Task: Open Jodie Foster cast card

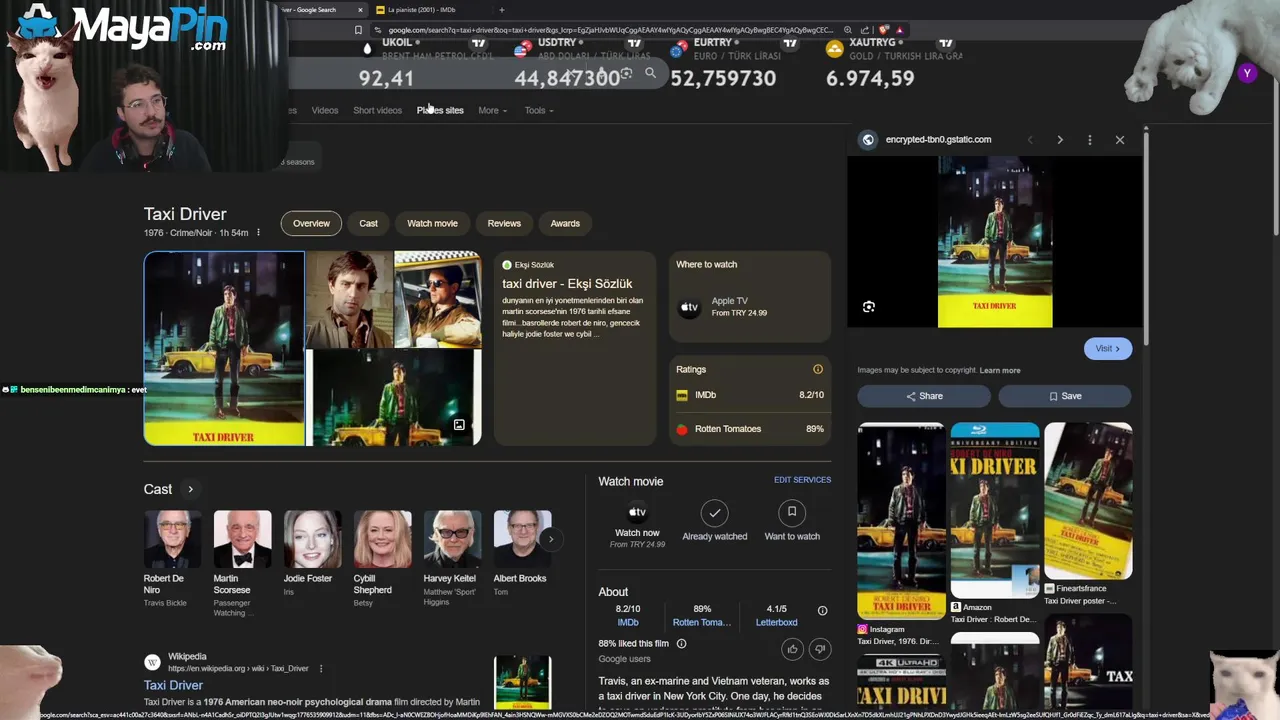Action: point(312,553)
